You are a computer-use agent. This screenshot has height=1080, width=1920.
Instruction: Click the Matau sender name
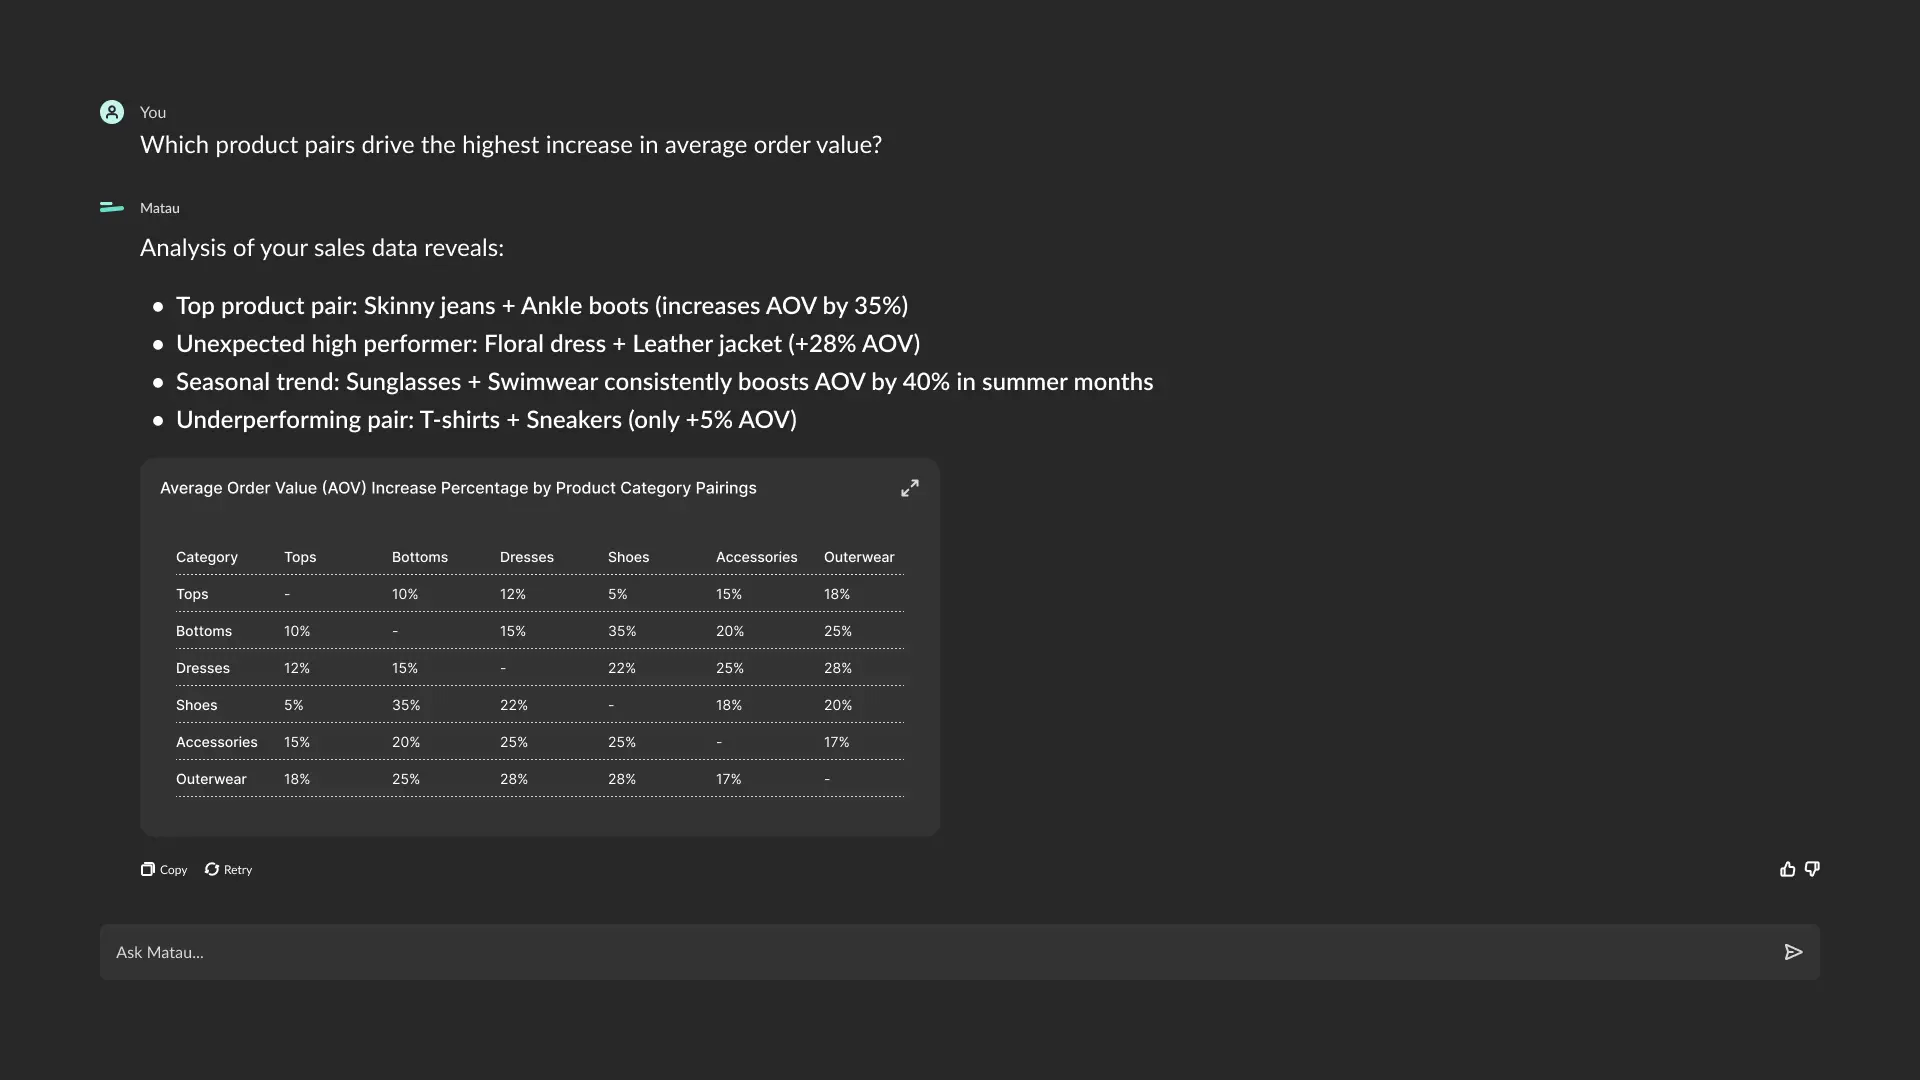tap(160, 208)
